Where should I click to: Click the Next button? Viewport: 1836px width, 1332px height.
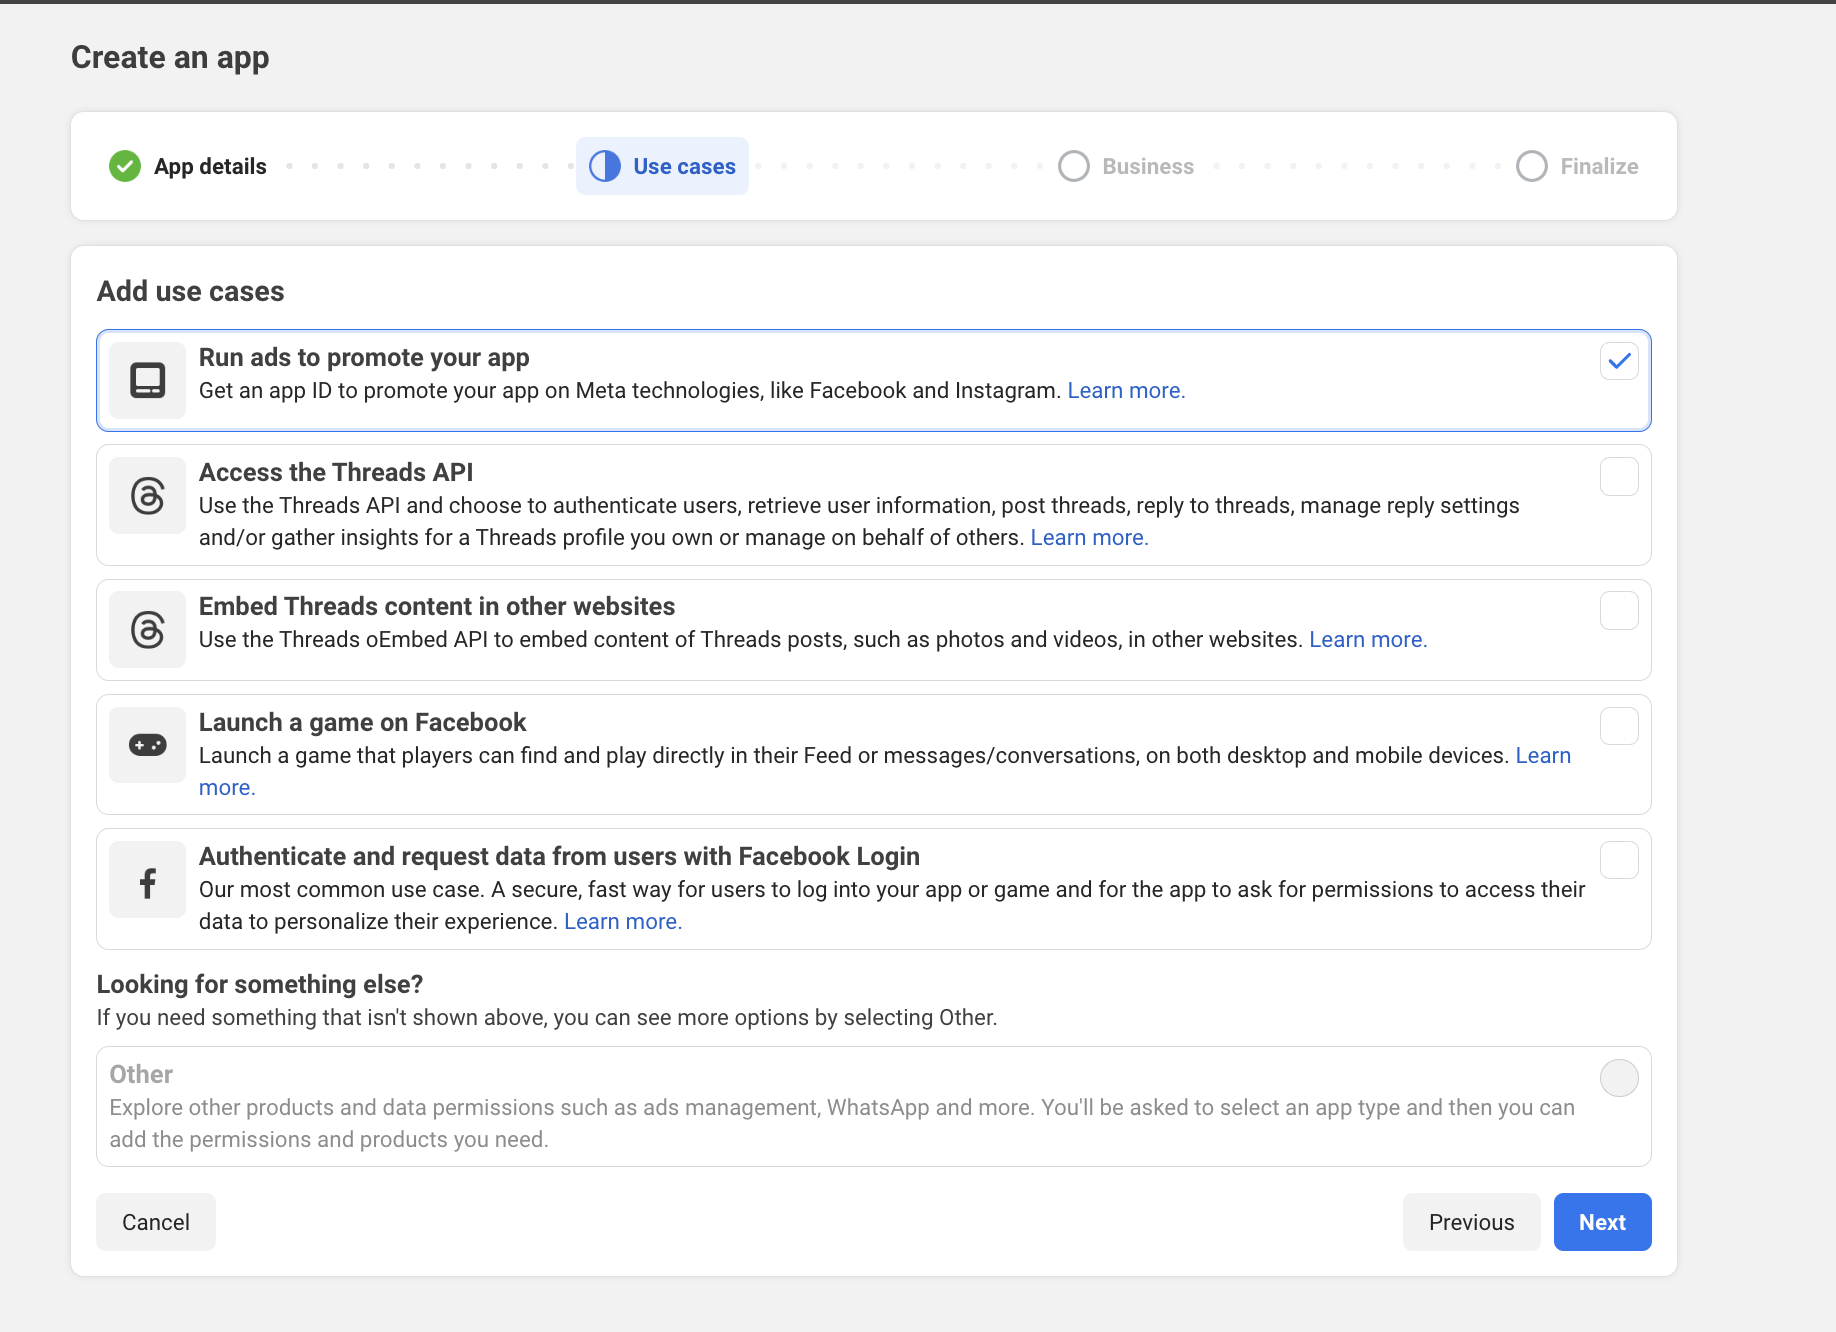click(1602, 1222)
